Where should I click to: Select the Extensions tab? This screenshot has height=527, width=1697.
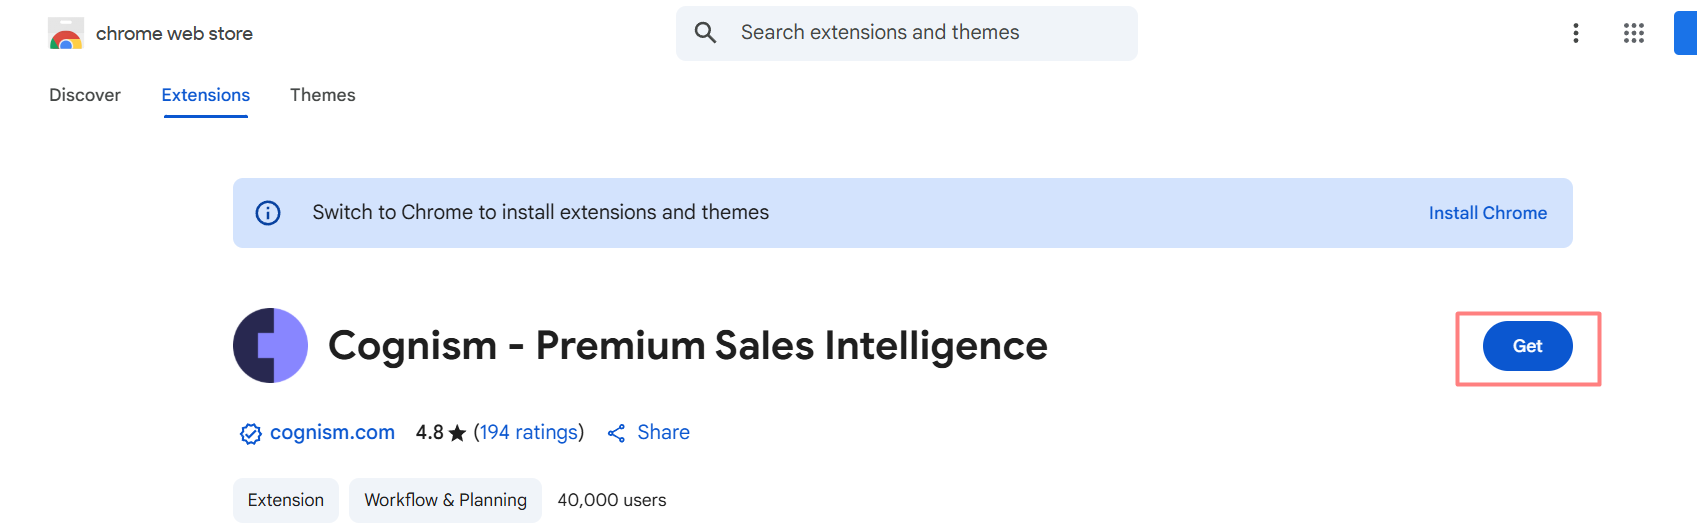pyautogui.click(x=206, y=95)
